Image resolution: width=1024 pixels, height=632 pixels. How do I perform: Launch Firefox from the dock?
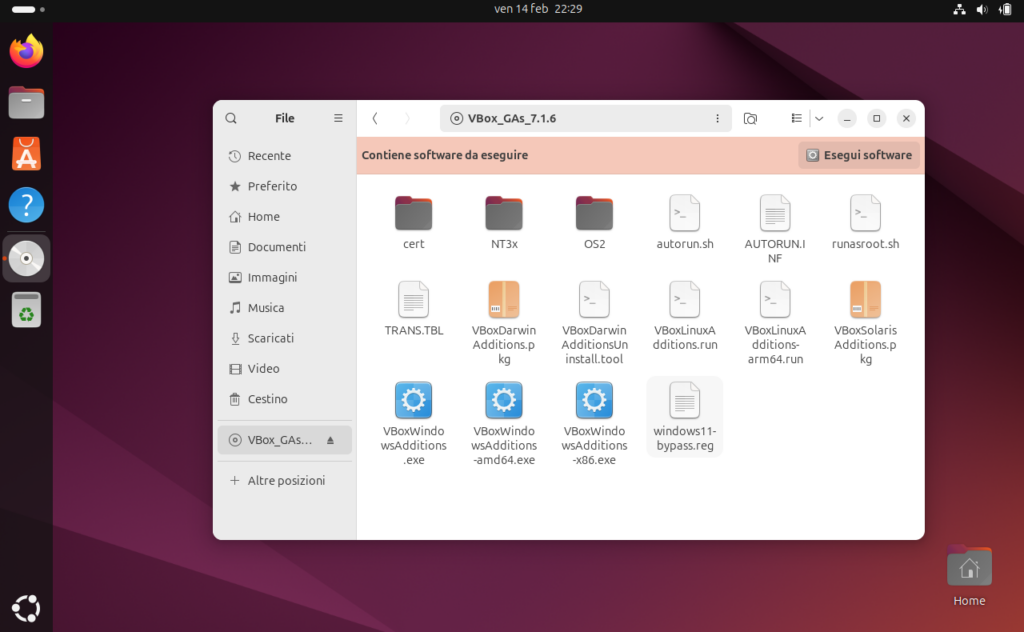pos(26,51)
